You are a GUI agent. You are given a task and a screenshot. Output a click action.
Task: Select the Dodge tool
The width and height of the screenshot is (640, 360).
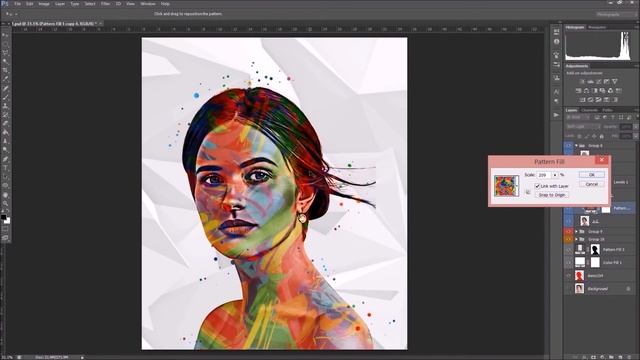coord(5,150)
